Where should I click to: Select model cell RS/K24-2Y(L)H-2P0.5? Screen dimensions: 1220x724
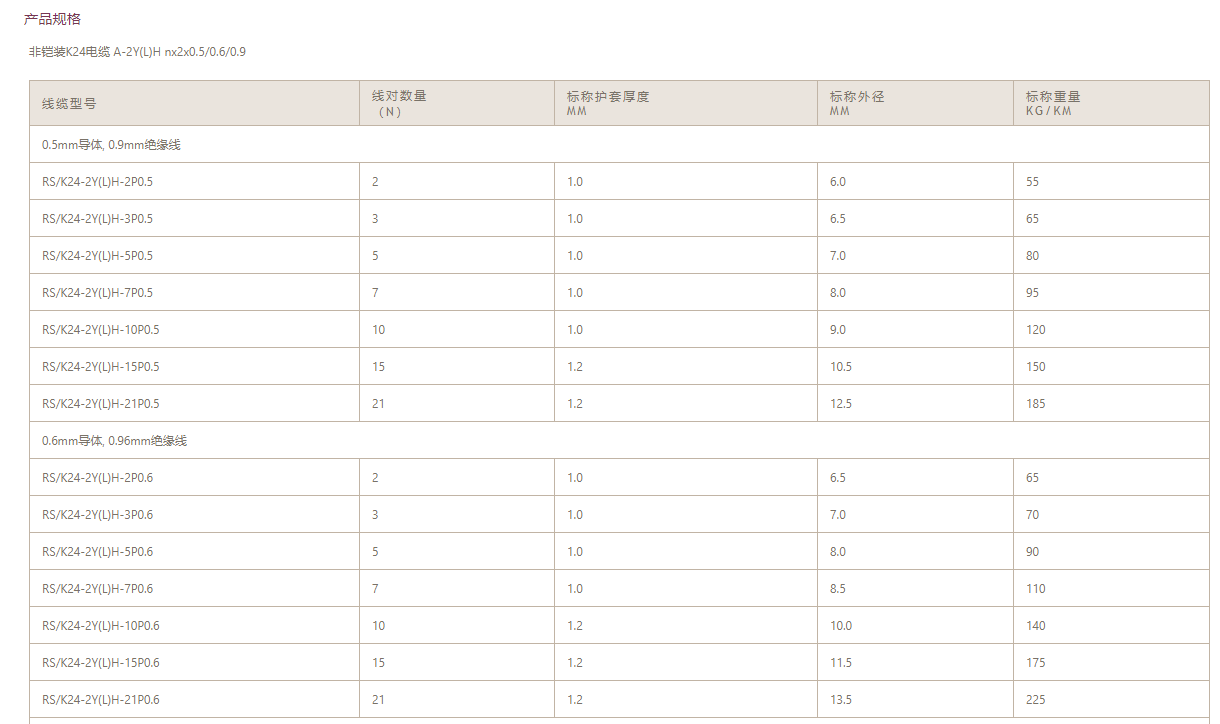[97, 182]
